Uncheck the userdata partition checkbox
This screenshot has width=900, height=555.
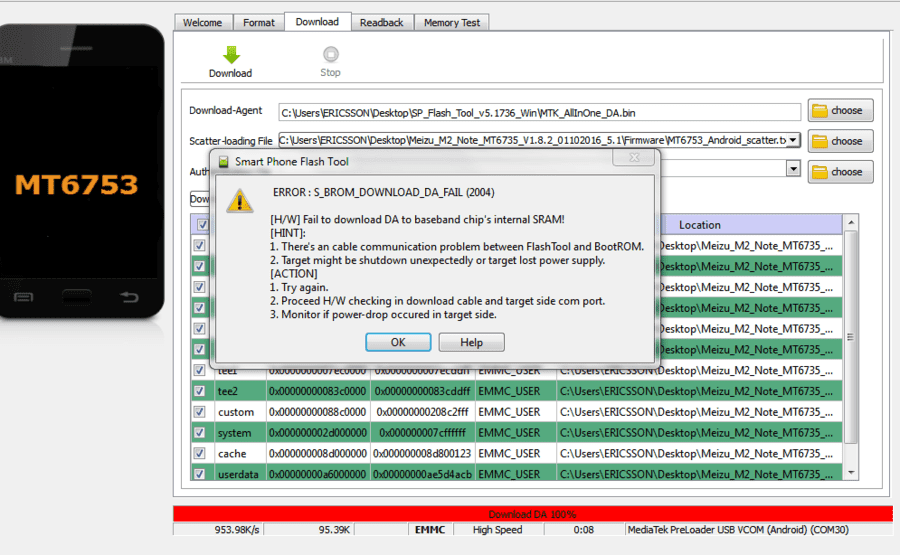[199, 474]
